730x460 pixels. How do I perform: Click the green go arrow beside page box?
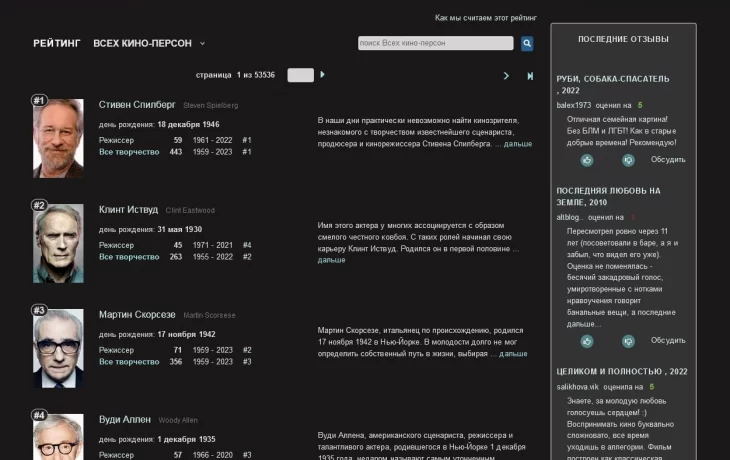tap(322, 74)
